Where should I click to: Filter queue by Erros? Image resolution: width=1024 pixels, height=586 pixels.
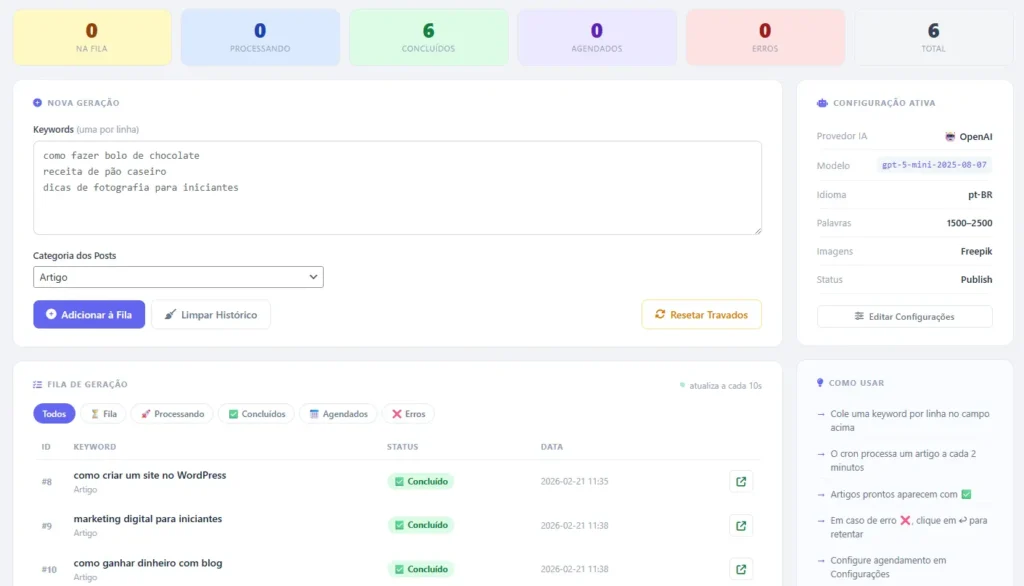408,414
